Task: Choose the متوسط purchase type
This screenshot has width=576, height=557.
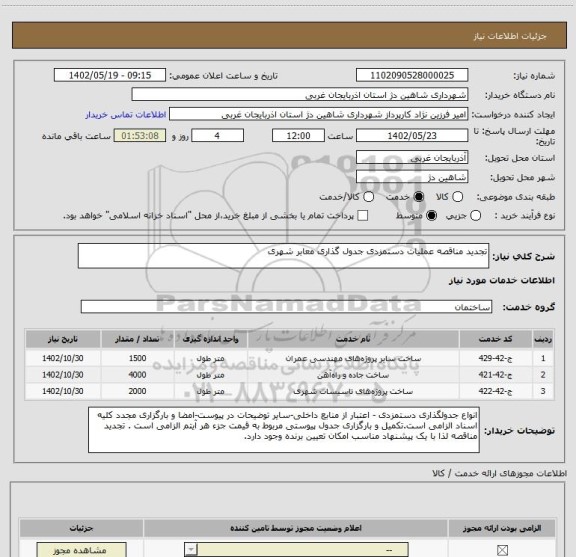Action: pos(431,216)
